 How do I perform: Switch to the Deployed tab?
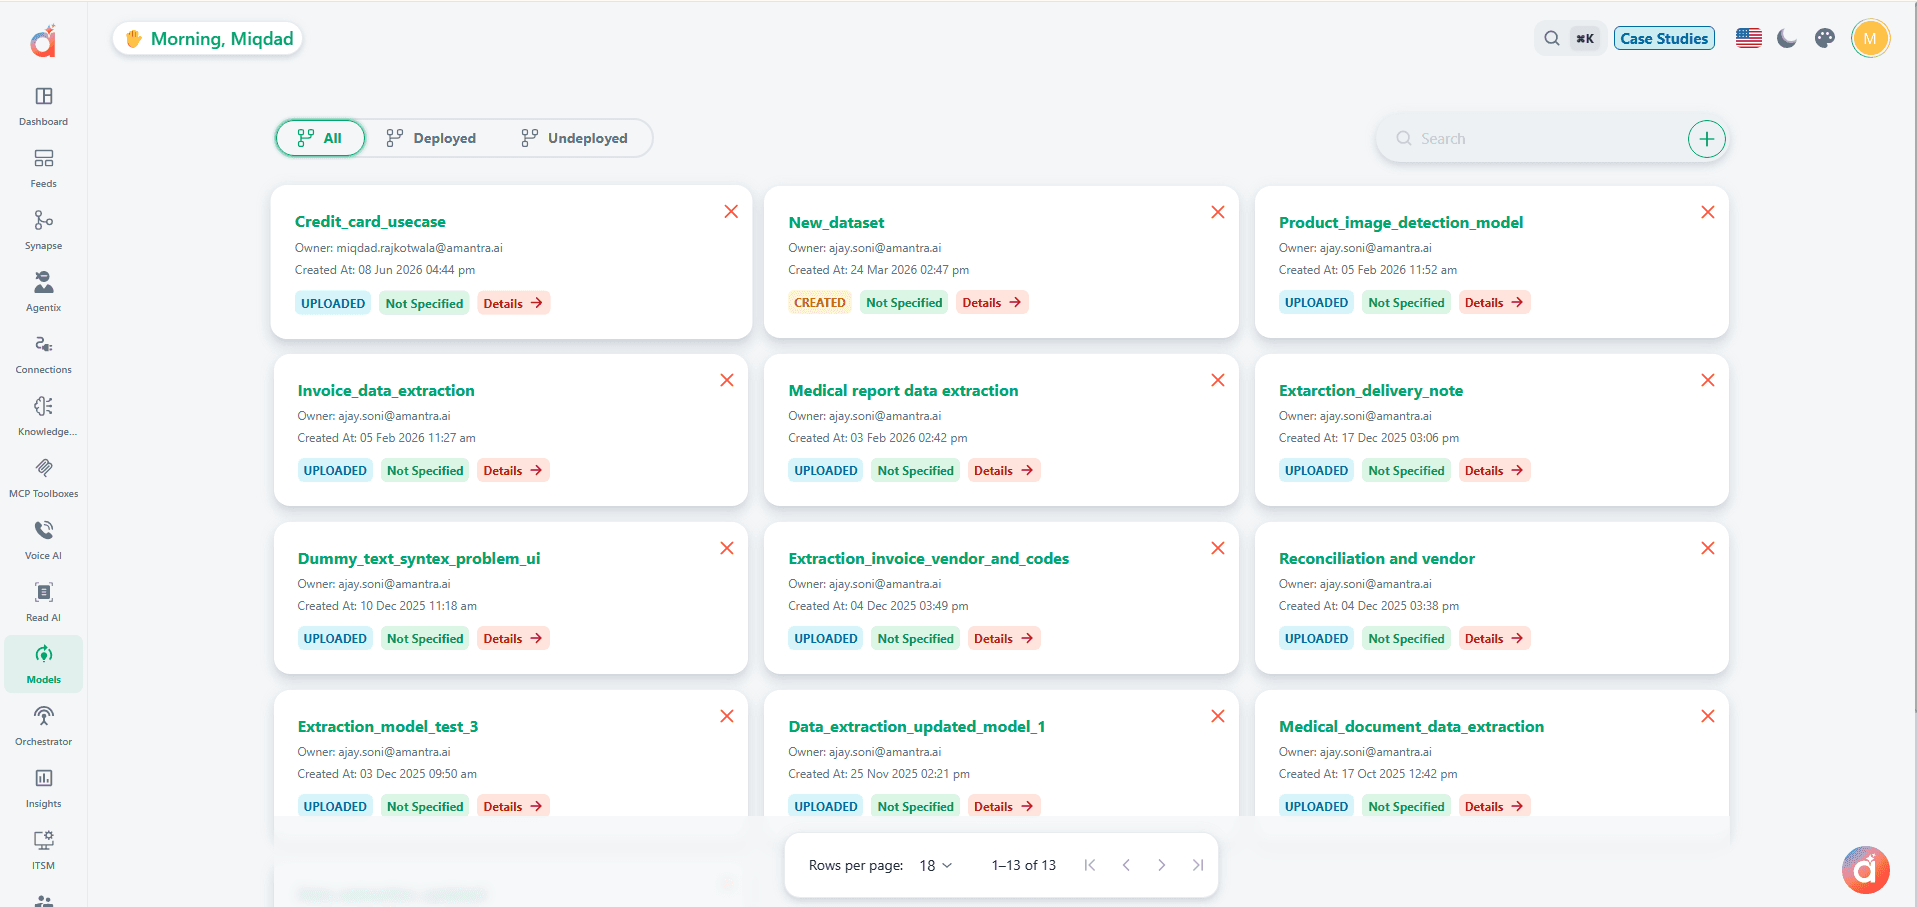point(431,138)
